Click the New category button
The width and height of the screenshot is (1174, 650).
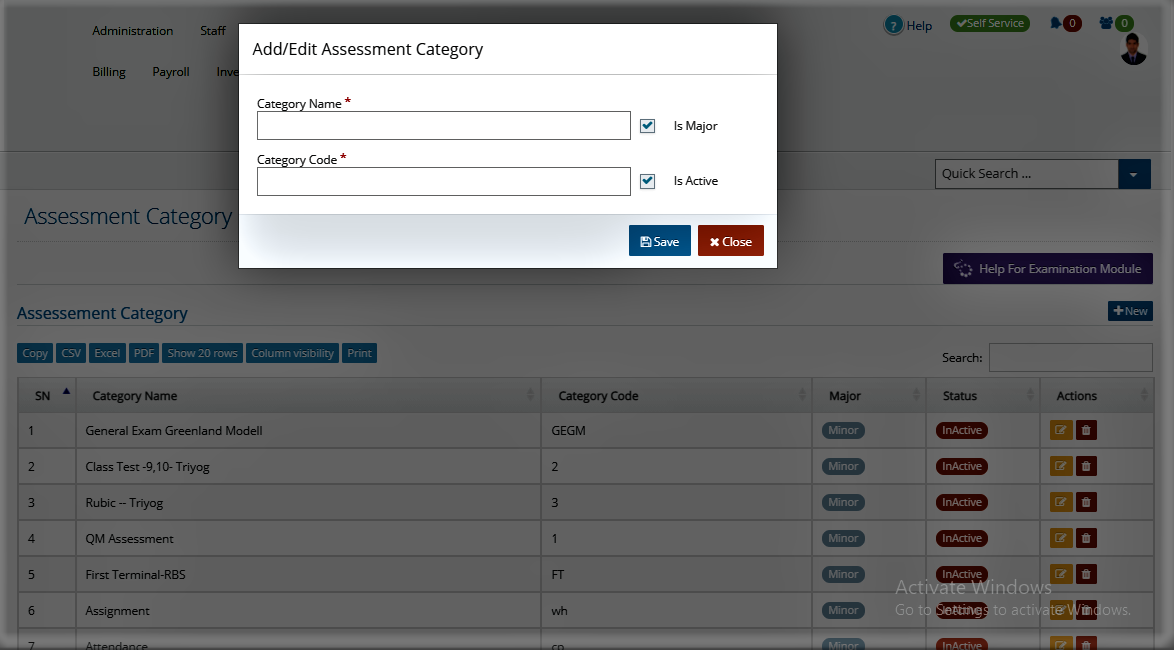pos(1130,311)
